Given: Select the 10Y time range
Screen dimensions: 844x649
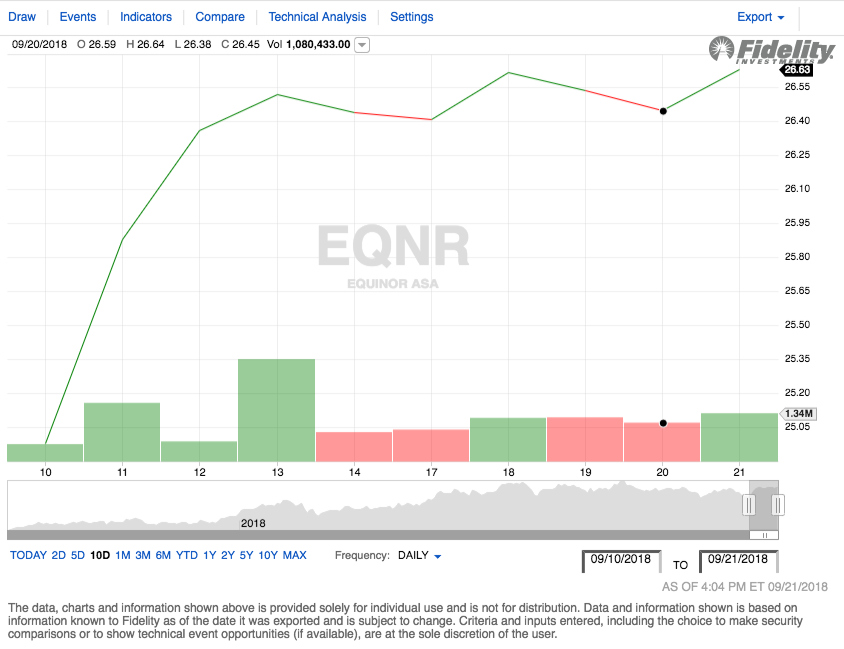Looking at the screenshot, I should 268,555.
